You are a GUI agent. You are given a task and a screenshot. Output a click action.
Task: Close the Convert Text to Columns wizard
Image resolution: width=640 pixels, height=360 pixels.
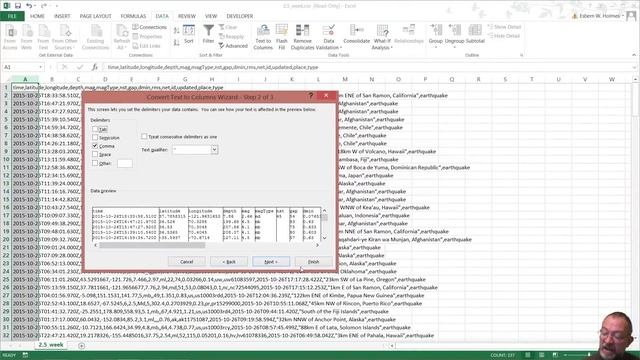point(326,96)
